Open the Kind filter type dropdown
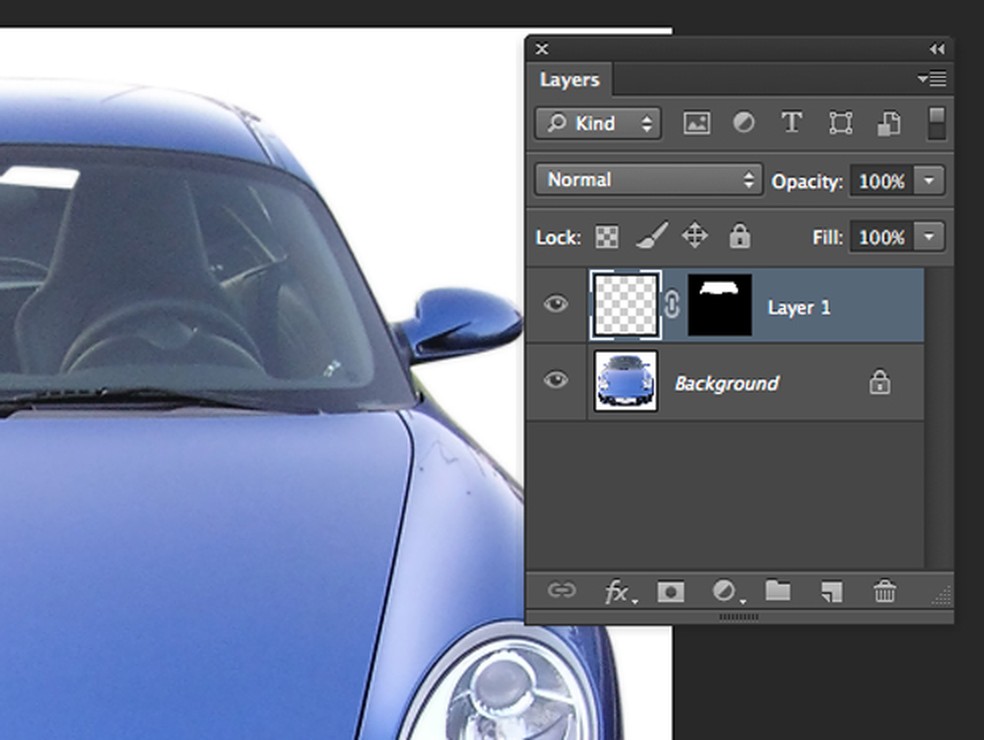This screenshot has width=984, height=740. point(598,124)
